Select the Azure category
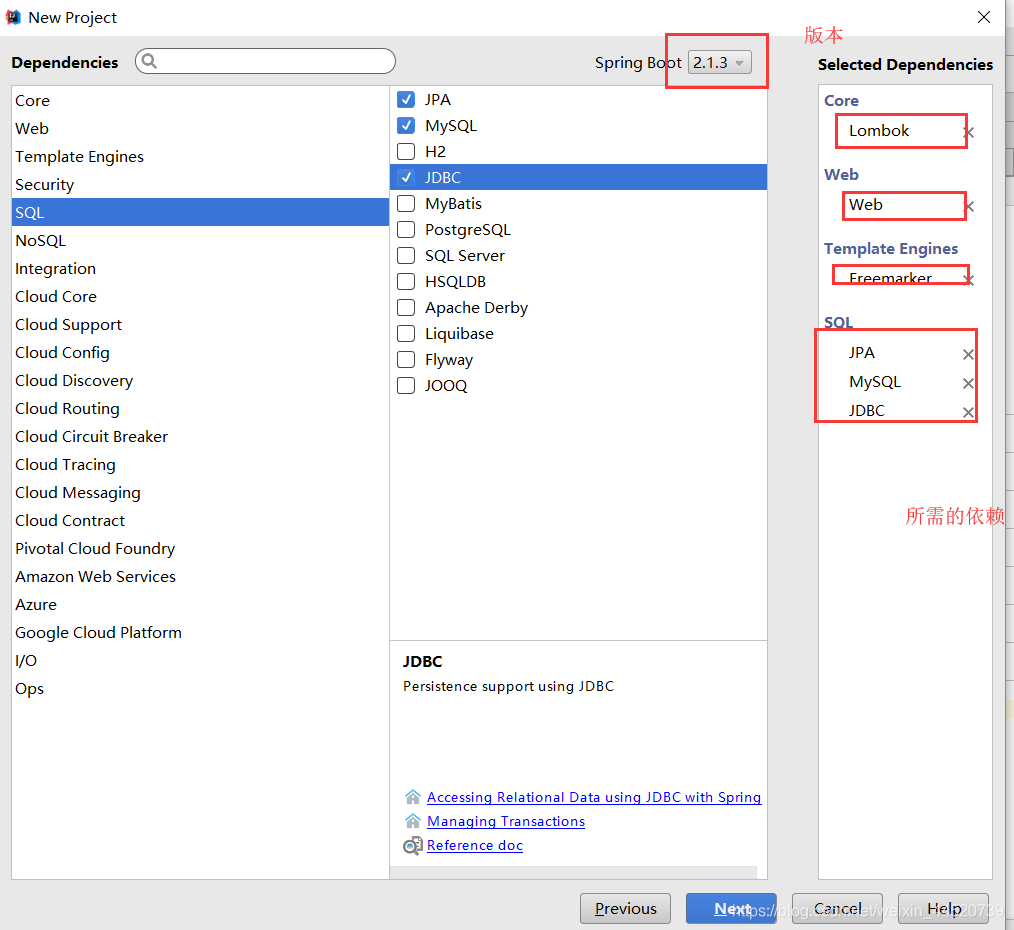The height and width of the screenshot is (930, 1014). pos(200,605)
